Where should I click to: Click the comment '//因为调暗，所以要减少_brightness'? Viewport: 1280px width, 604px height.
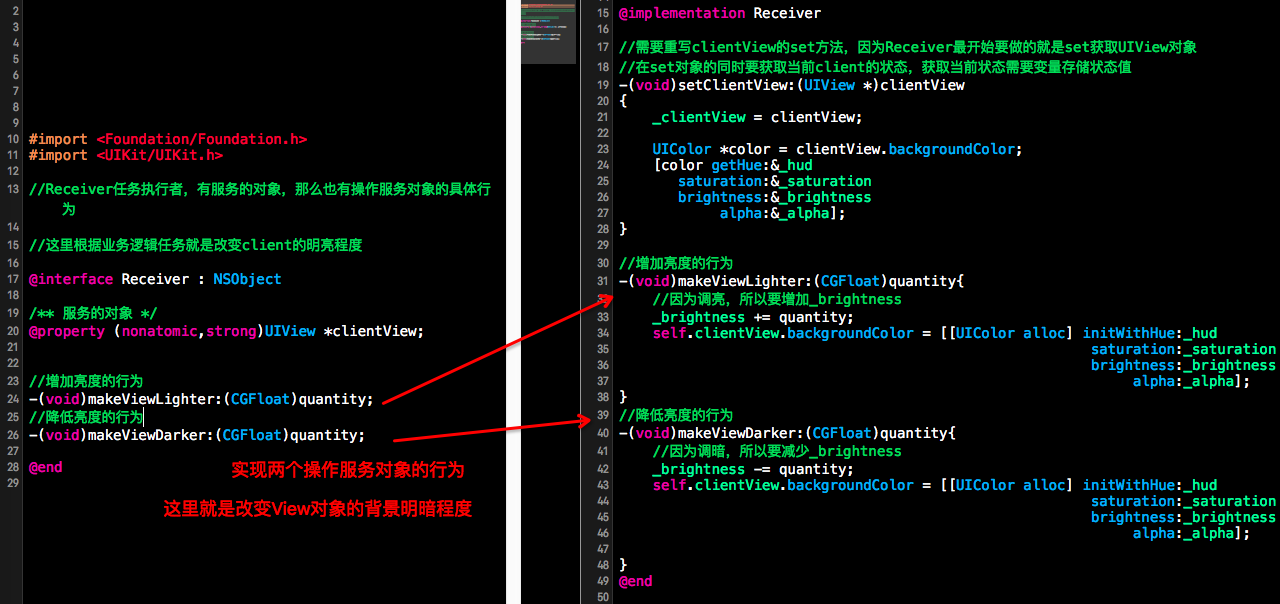click(777, 451)
